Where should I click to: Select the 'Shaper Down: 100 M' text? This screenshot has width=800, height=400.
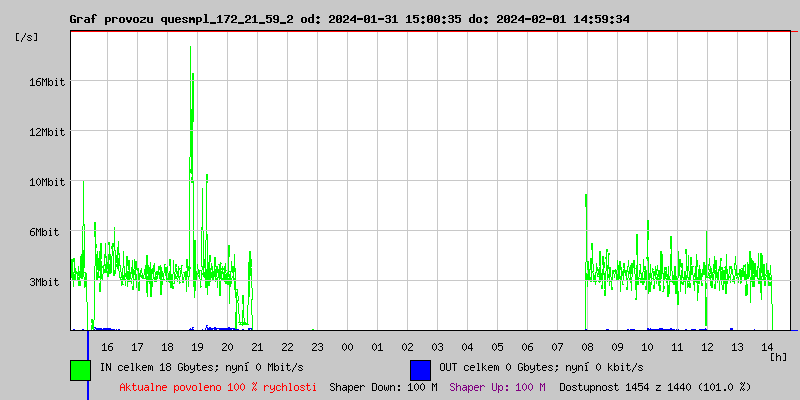pyautogui.click(x=383, y=387)
